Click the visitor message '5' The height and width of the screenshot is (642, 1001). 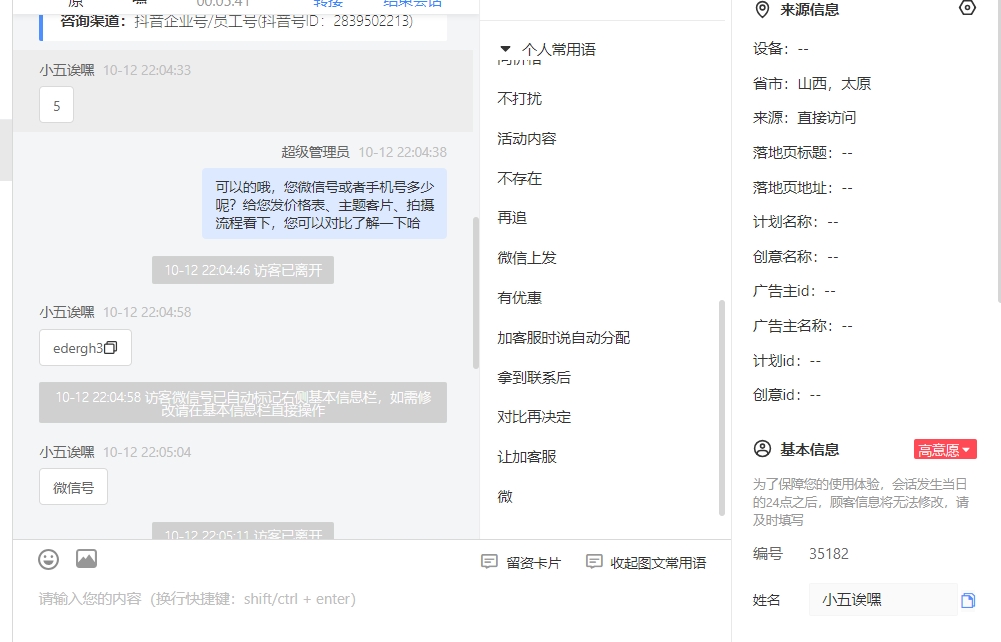[56, 105]
